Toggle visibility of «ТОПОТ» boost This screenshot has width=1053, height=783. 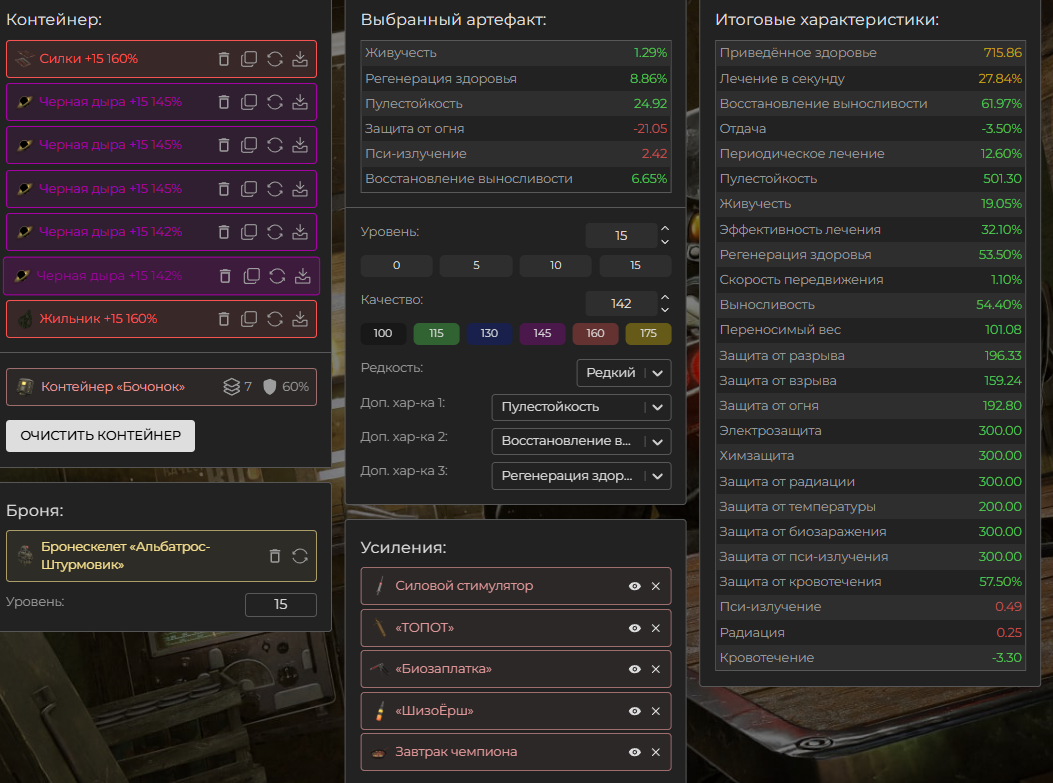(x=634, y=628)
